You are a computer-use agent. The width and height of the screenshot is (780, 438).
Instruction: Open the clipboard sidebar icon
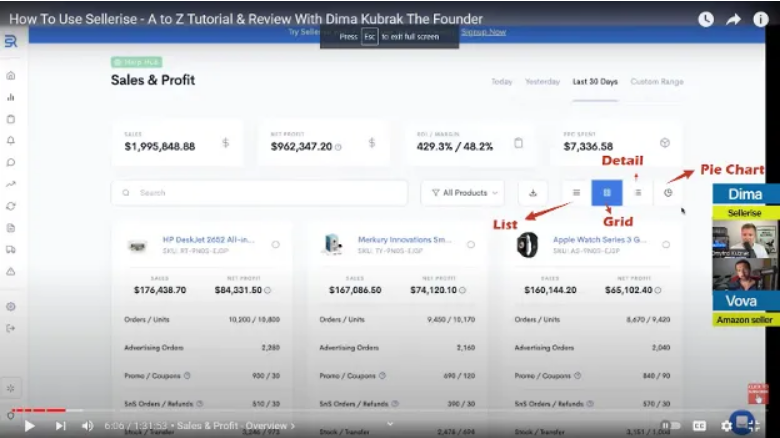click(x=11, y=119)
